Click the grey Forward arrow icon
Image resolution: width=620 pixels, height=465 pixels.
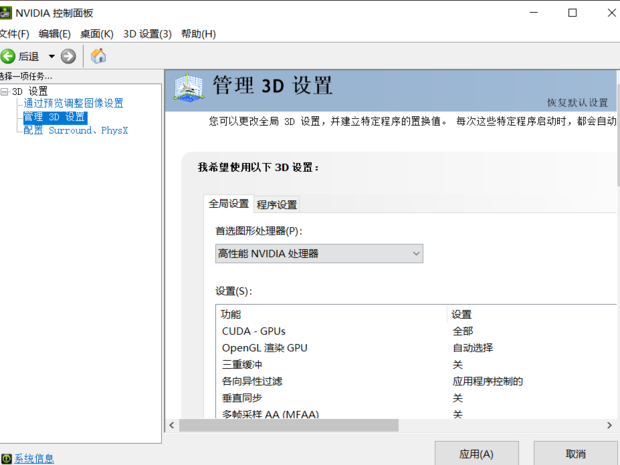pos(68,56)
